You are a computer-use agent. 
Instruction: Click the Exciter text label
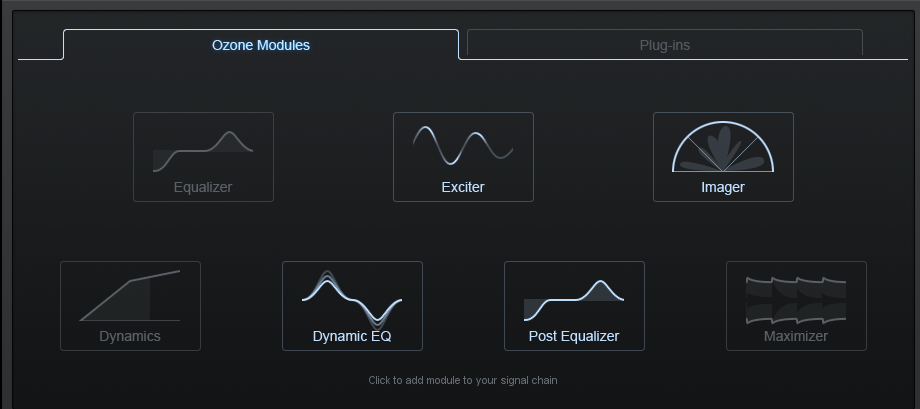[463, 187]
